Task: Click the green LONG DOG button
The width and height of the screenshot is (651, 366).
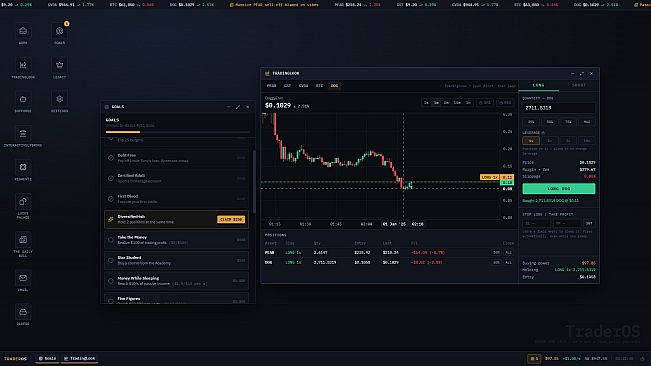Action: [558, 188]
